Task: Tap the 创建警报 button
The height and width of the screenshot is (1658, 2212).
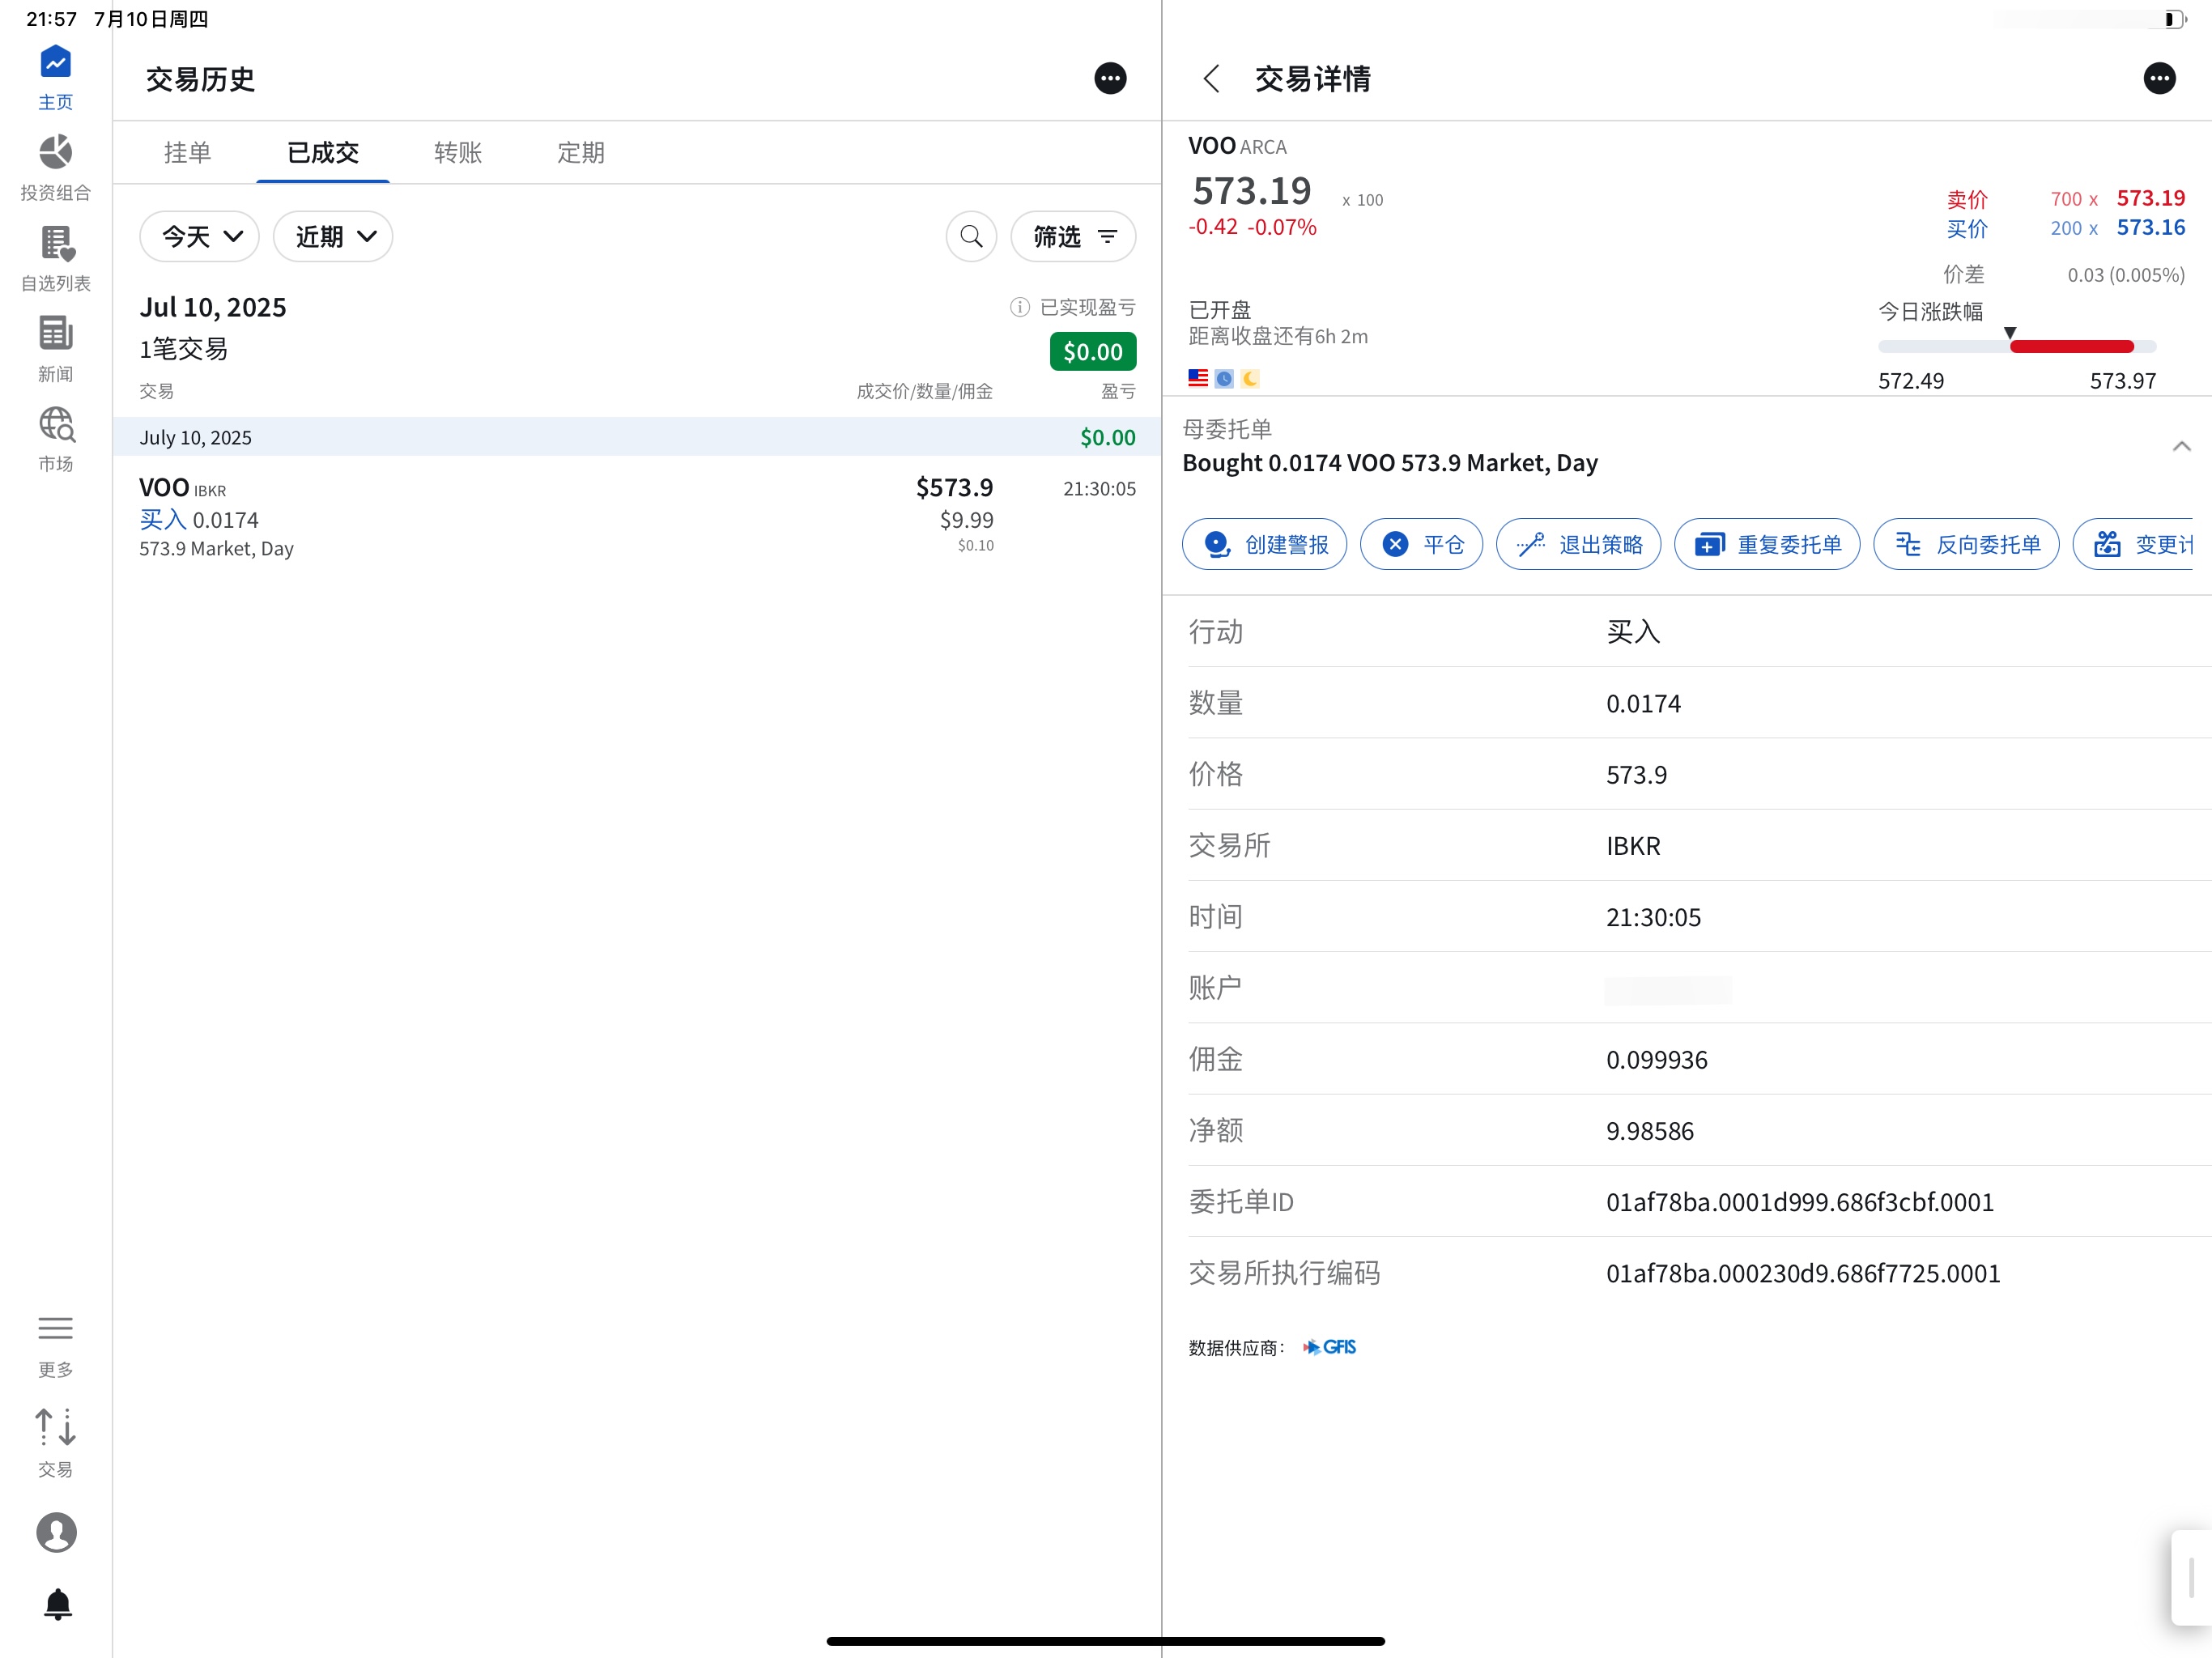Action: click(1264, 544)
